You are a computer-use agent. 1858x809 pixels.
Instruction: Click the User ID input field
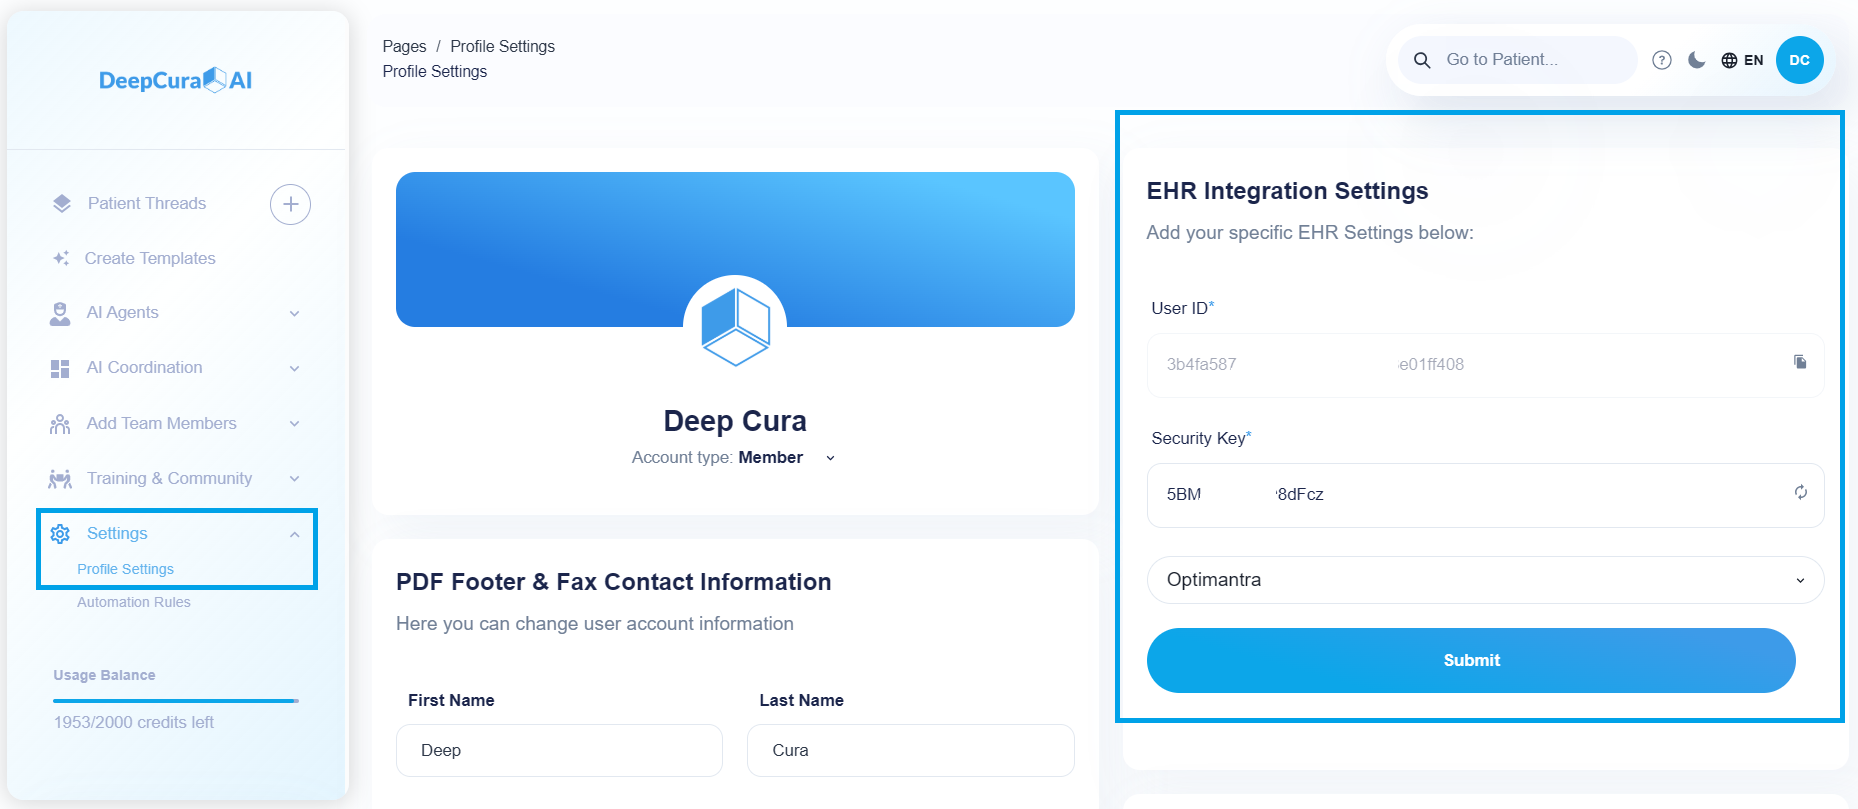tap(1485, 365)
